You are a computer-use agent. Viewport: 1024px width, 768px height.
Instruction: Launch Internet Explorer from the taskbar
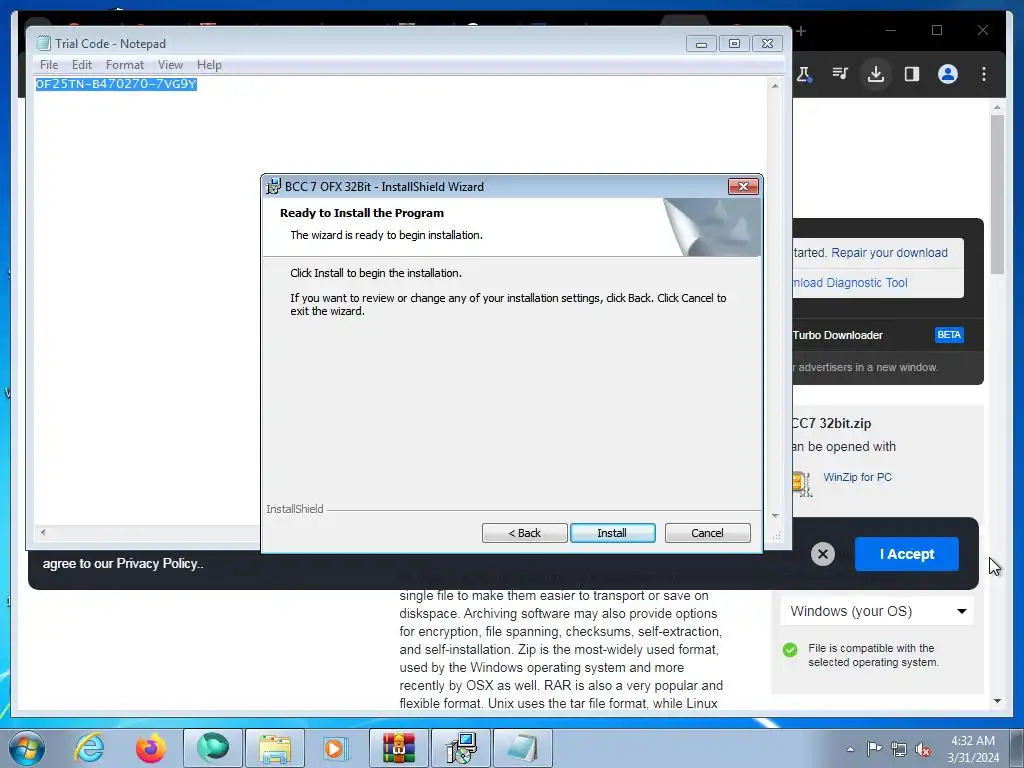[89, 748]
